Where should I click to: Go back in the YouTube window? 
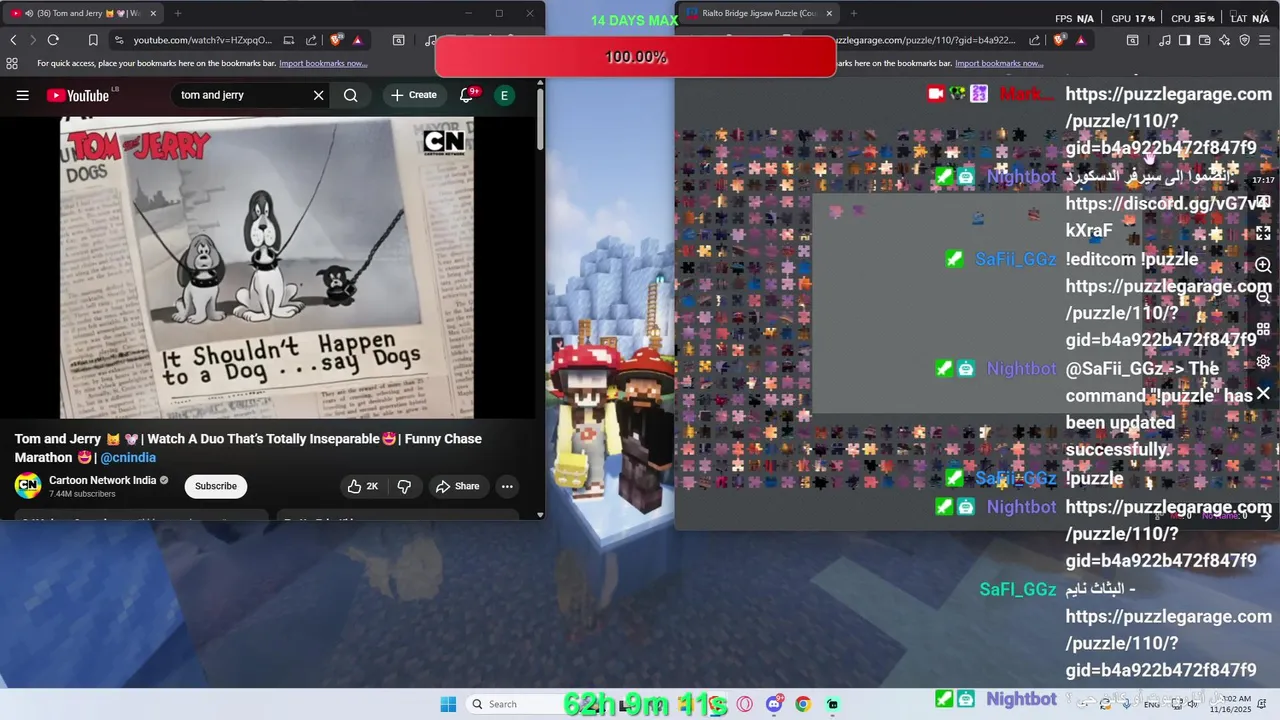click(x=13, y=40)
